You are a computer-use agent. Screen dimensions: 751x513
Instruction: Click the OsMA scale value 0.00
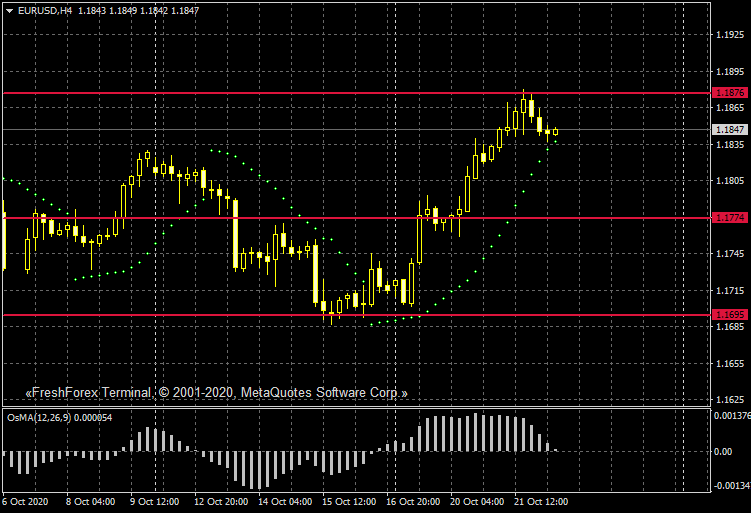[x=723, y=452]
